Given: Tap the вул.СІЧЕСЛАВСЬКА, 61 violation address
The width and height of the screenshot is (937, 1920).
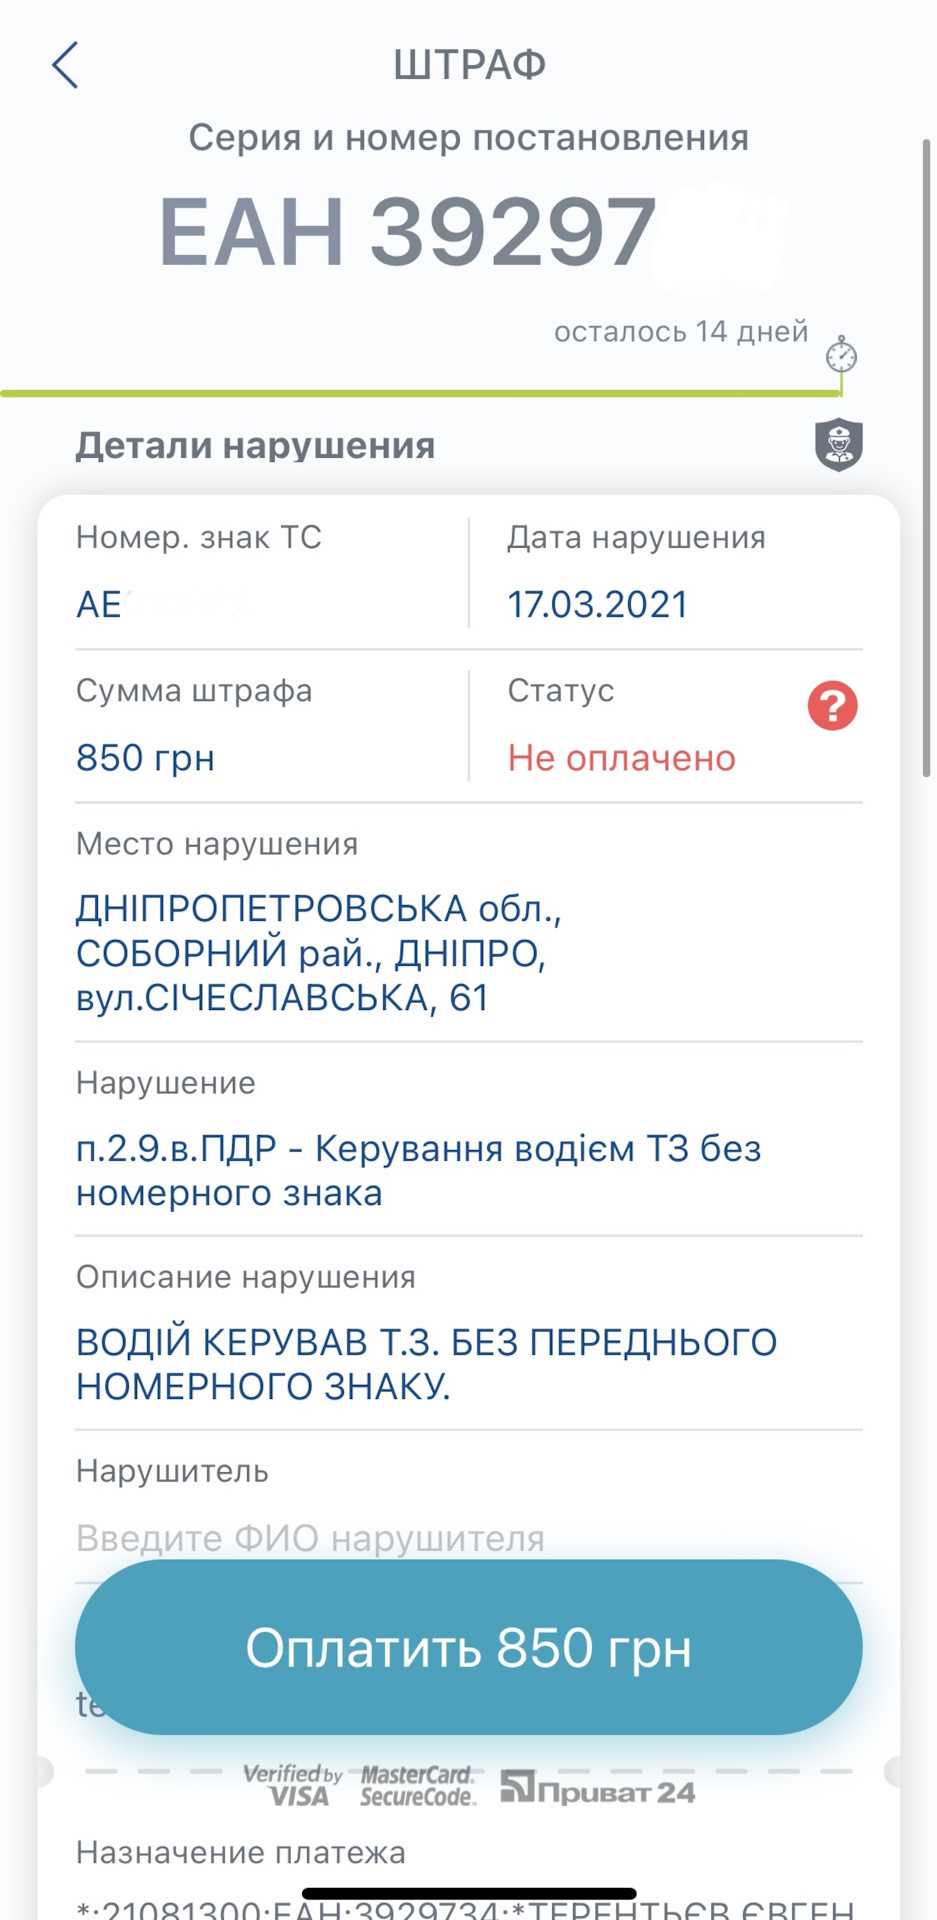Looking at the screenshot, I should tap(282, 998).
